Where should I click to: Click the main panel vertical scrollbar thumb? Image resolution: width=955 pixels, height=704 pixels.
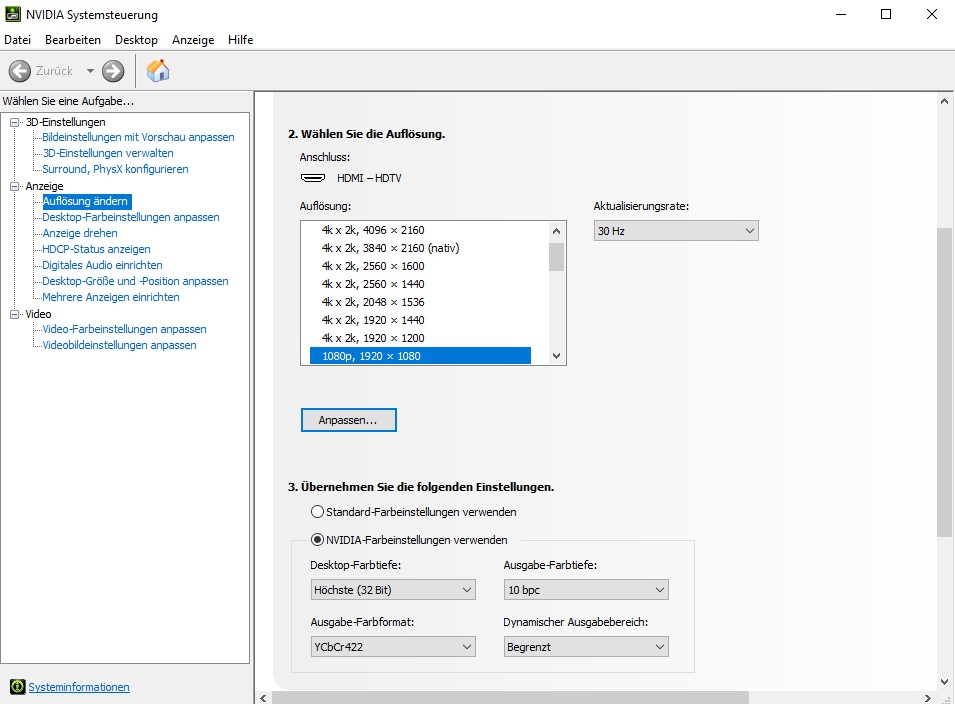pyautogui.click(x=944, y=382)
